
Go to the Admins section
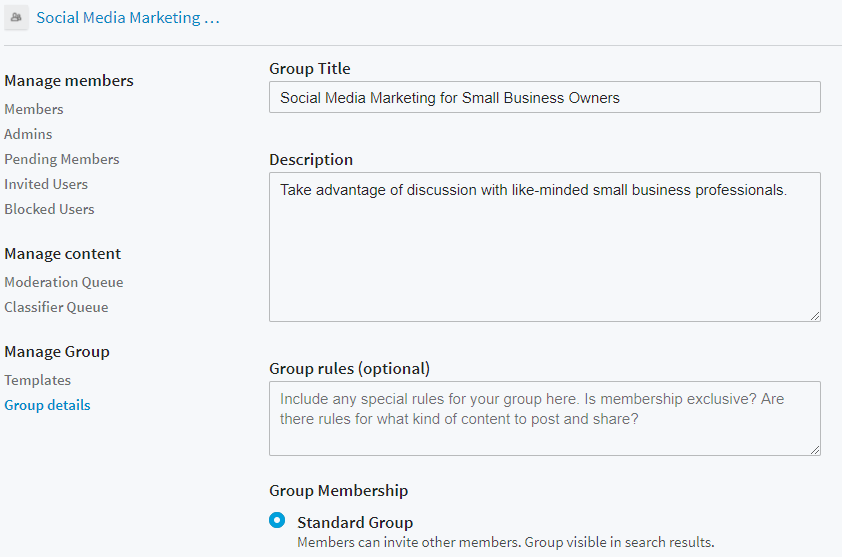tap(28, 134)
